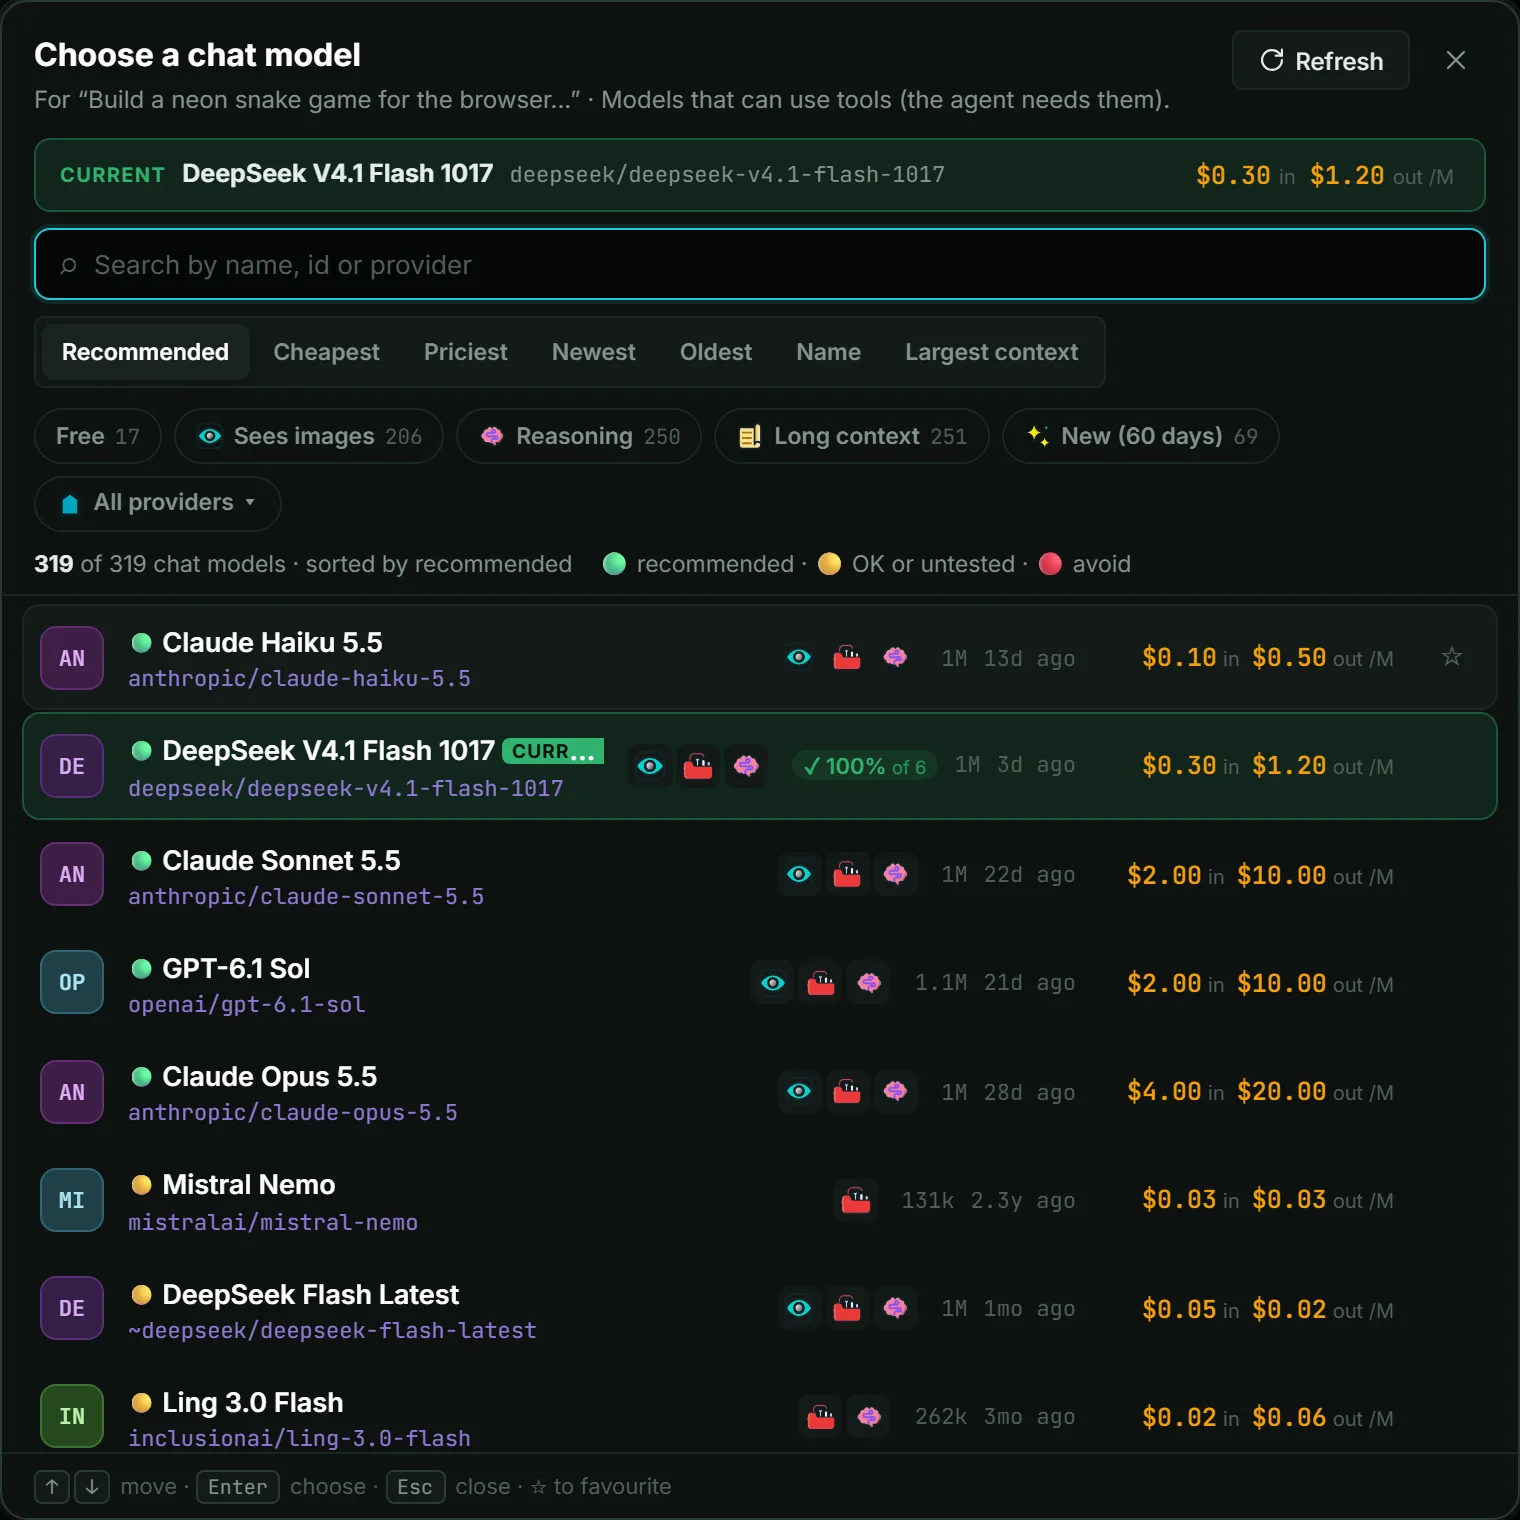Click the toolbox icon in DeepSeek V4.1 Flash 1017 row
This screenshot has width=1520, height=1520.
tap(698, 766)
